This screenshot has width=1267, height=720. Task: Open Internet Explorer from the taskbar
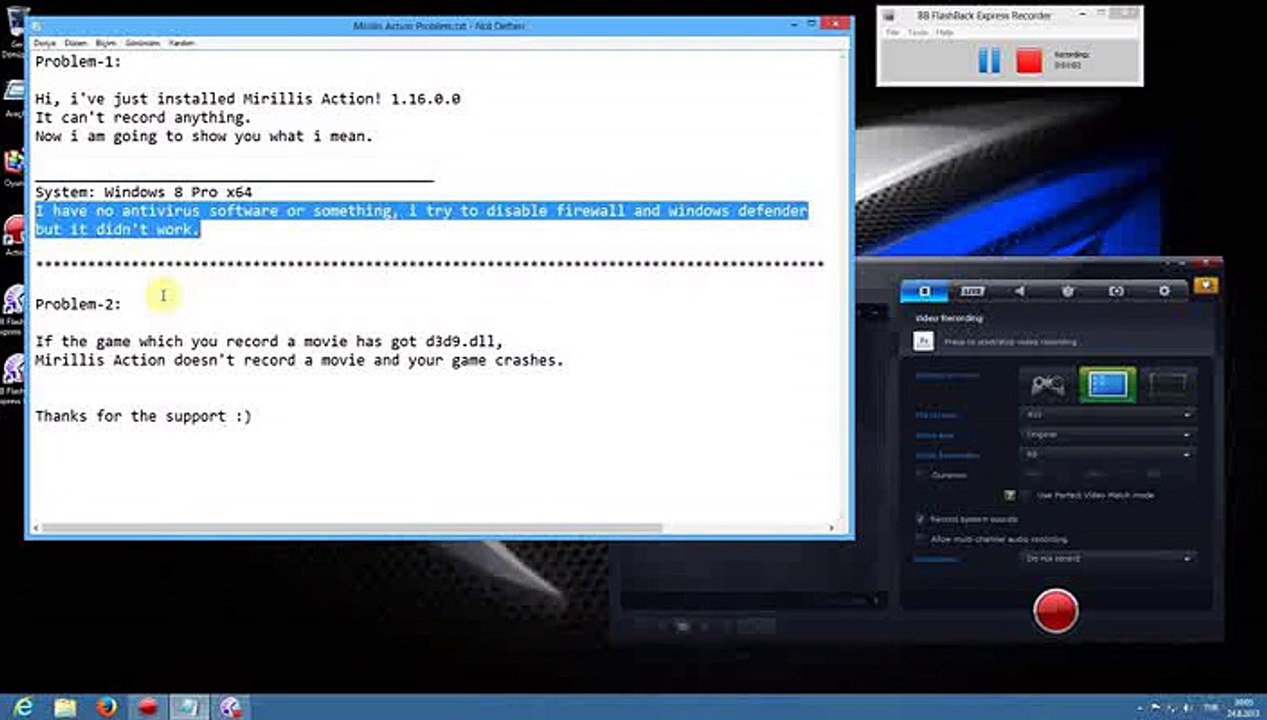(23, 708)
